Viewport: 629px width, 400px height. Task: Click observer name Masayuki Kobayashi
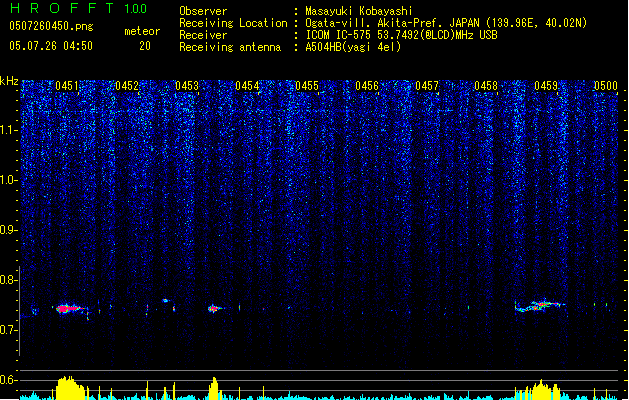[359, 11]
